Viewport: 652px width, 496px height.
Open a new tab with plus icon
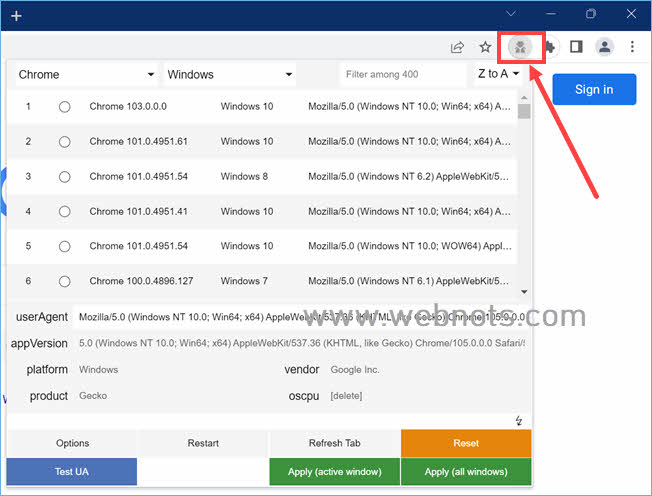[16, 16]
